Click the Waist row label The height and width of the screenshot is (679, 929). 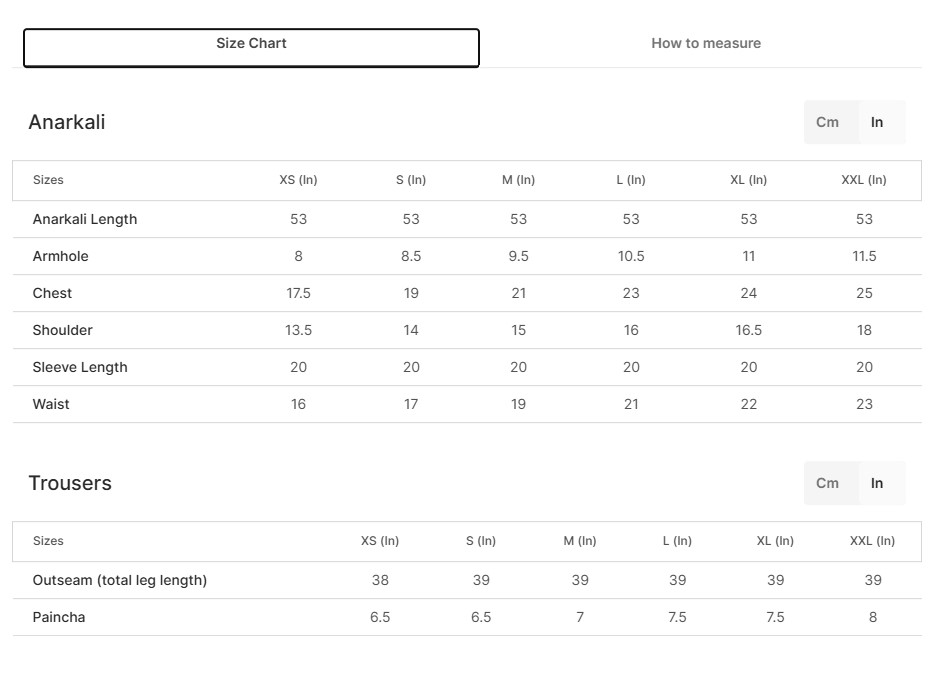[x=51, y=404]
